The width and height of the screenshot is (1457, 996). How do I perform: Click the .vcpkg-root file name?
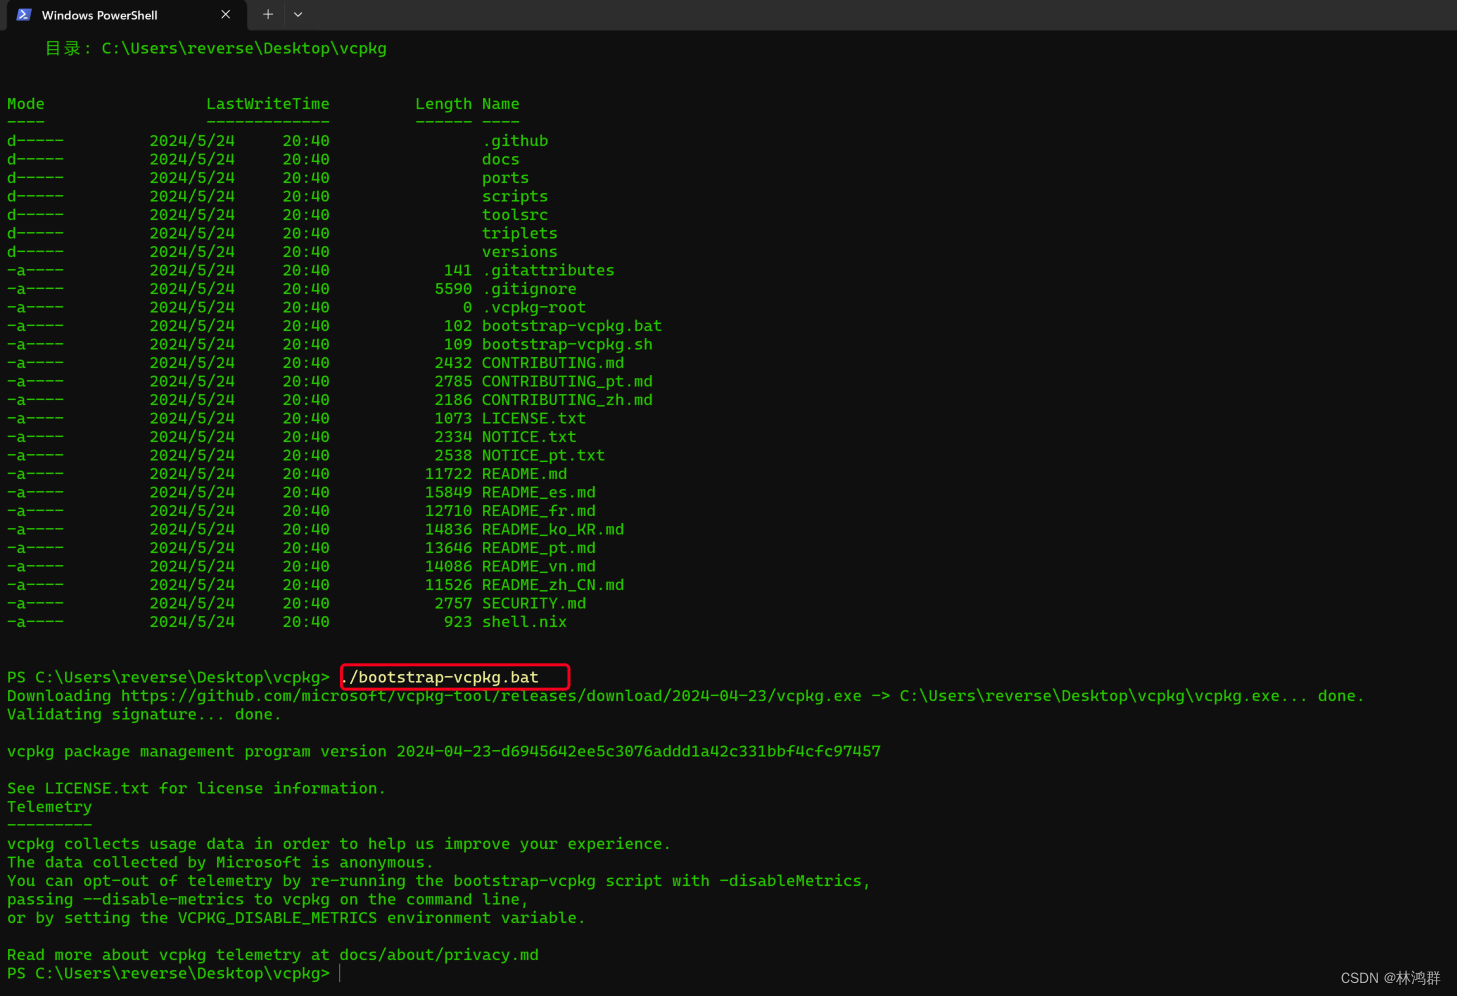[534, 307]
